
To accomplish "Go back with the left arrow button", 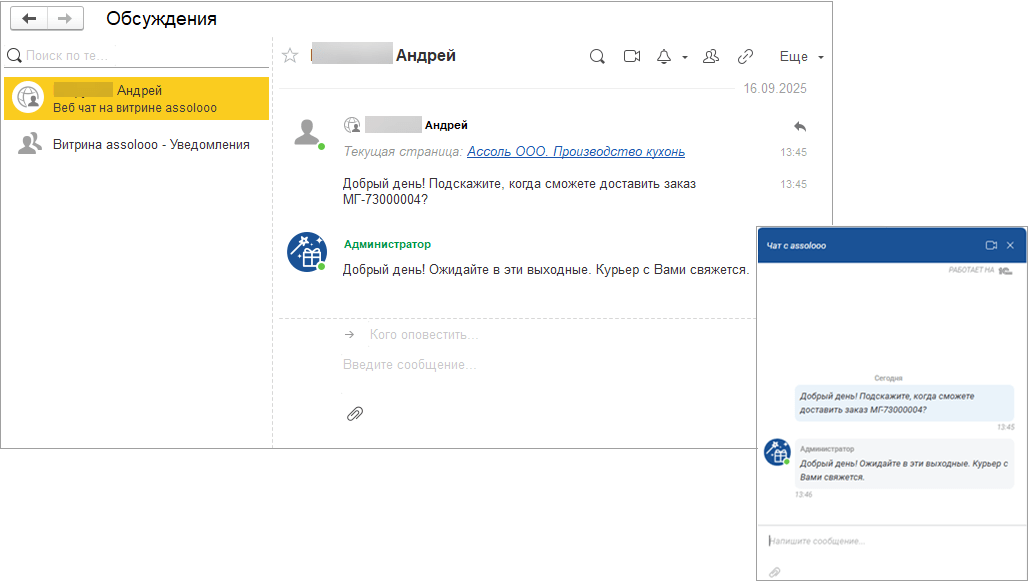I will (x=29, y=18).
